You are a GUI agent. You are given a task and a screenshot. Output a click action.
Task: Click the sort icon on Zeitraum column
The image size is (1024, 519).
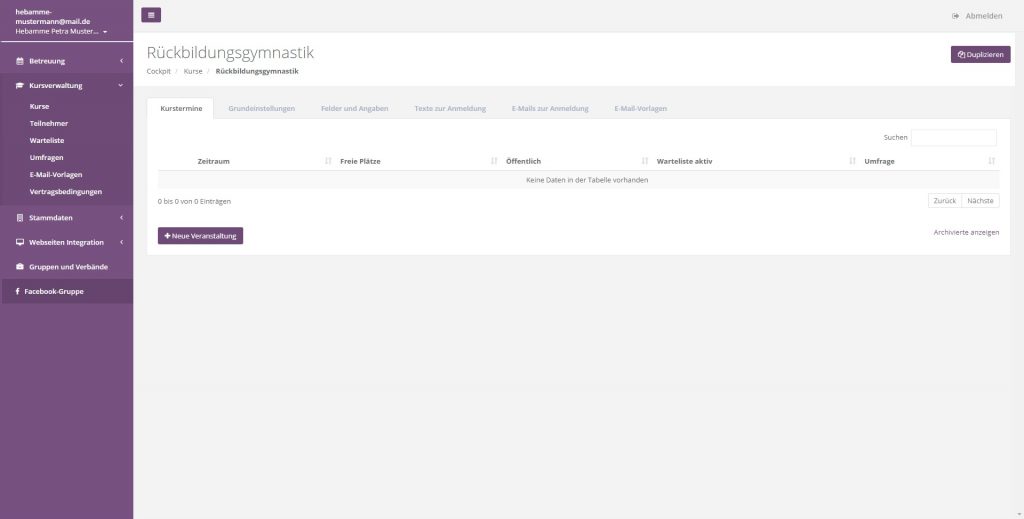tap(329, 161)
